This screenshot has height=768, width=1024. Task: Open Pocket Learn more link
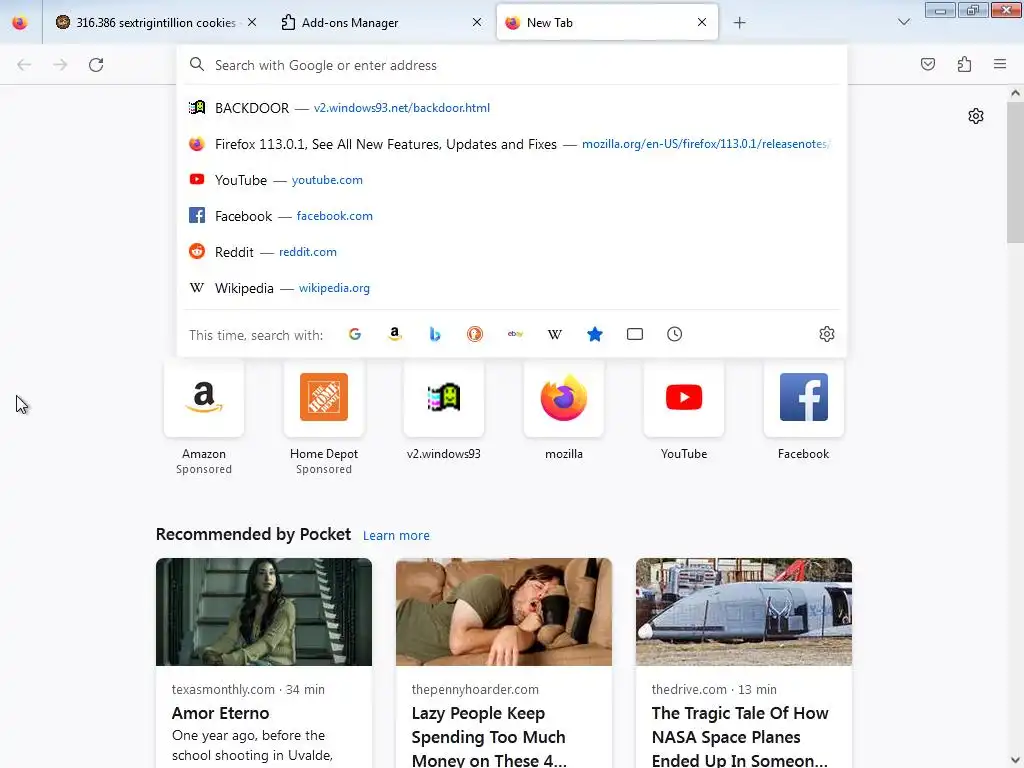coord(396,536)
